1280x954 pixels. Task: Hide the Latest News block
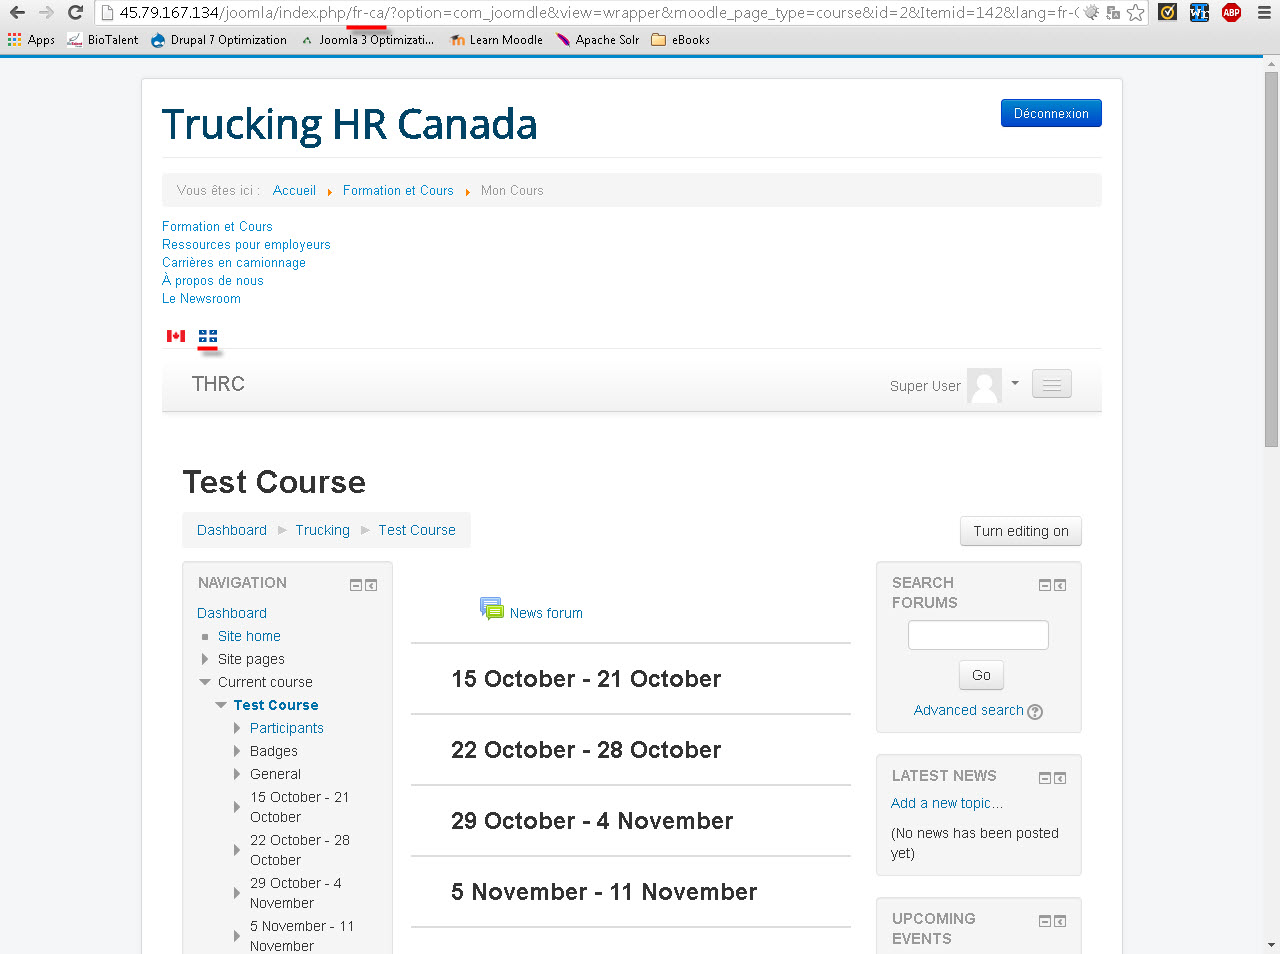pyautogui.click(x=1044, y=778)
